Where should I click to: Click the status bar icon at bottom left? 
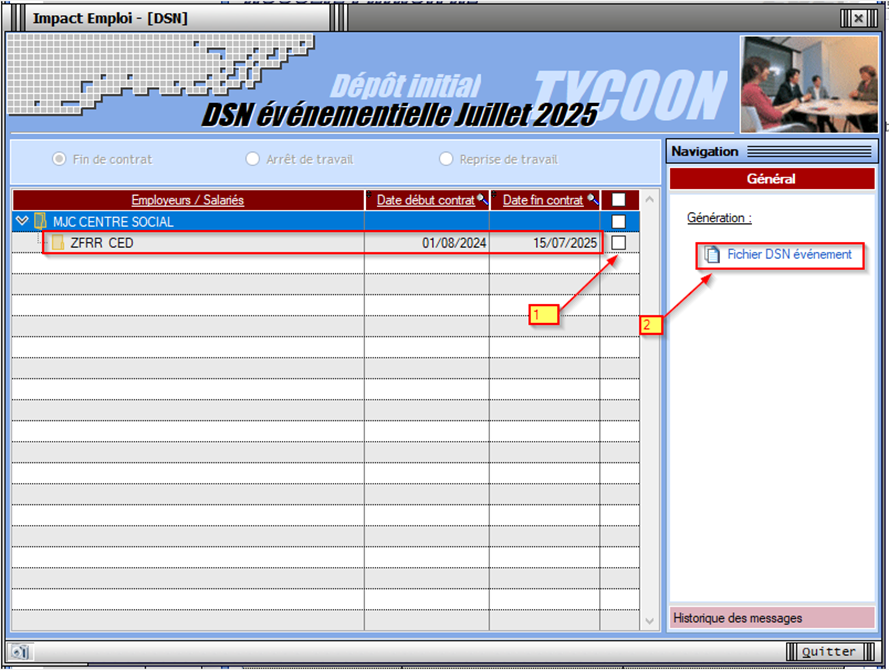(x=21, y=652)
